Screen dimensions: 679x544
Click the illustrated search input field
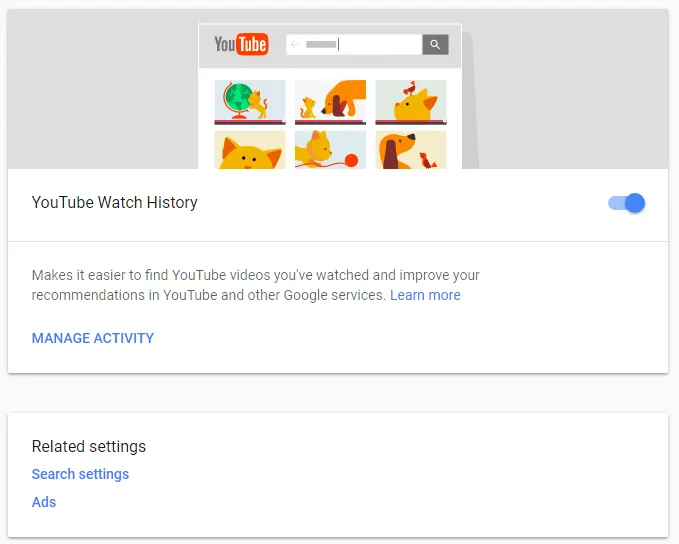pos(354,45)
